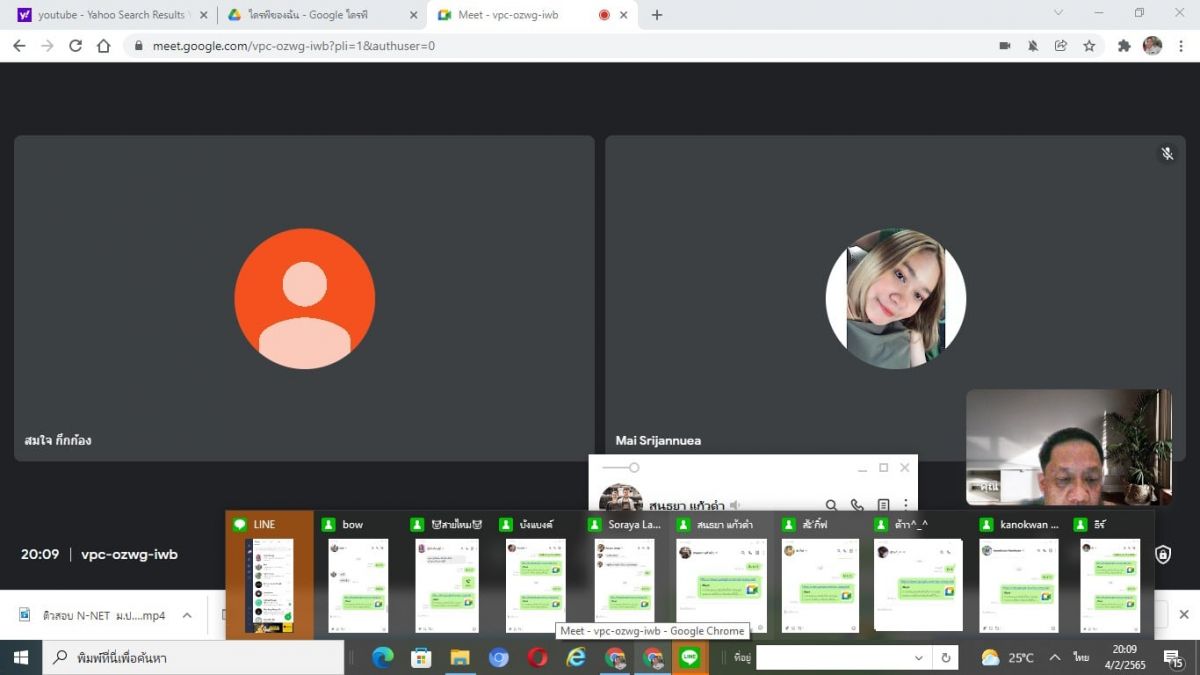Image resolution: width=1200 pixels, height=675 pixels.
Task: Bookmark this page with the star icon
Action: pyautogui.click(x=1089, y=46)
